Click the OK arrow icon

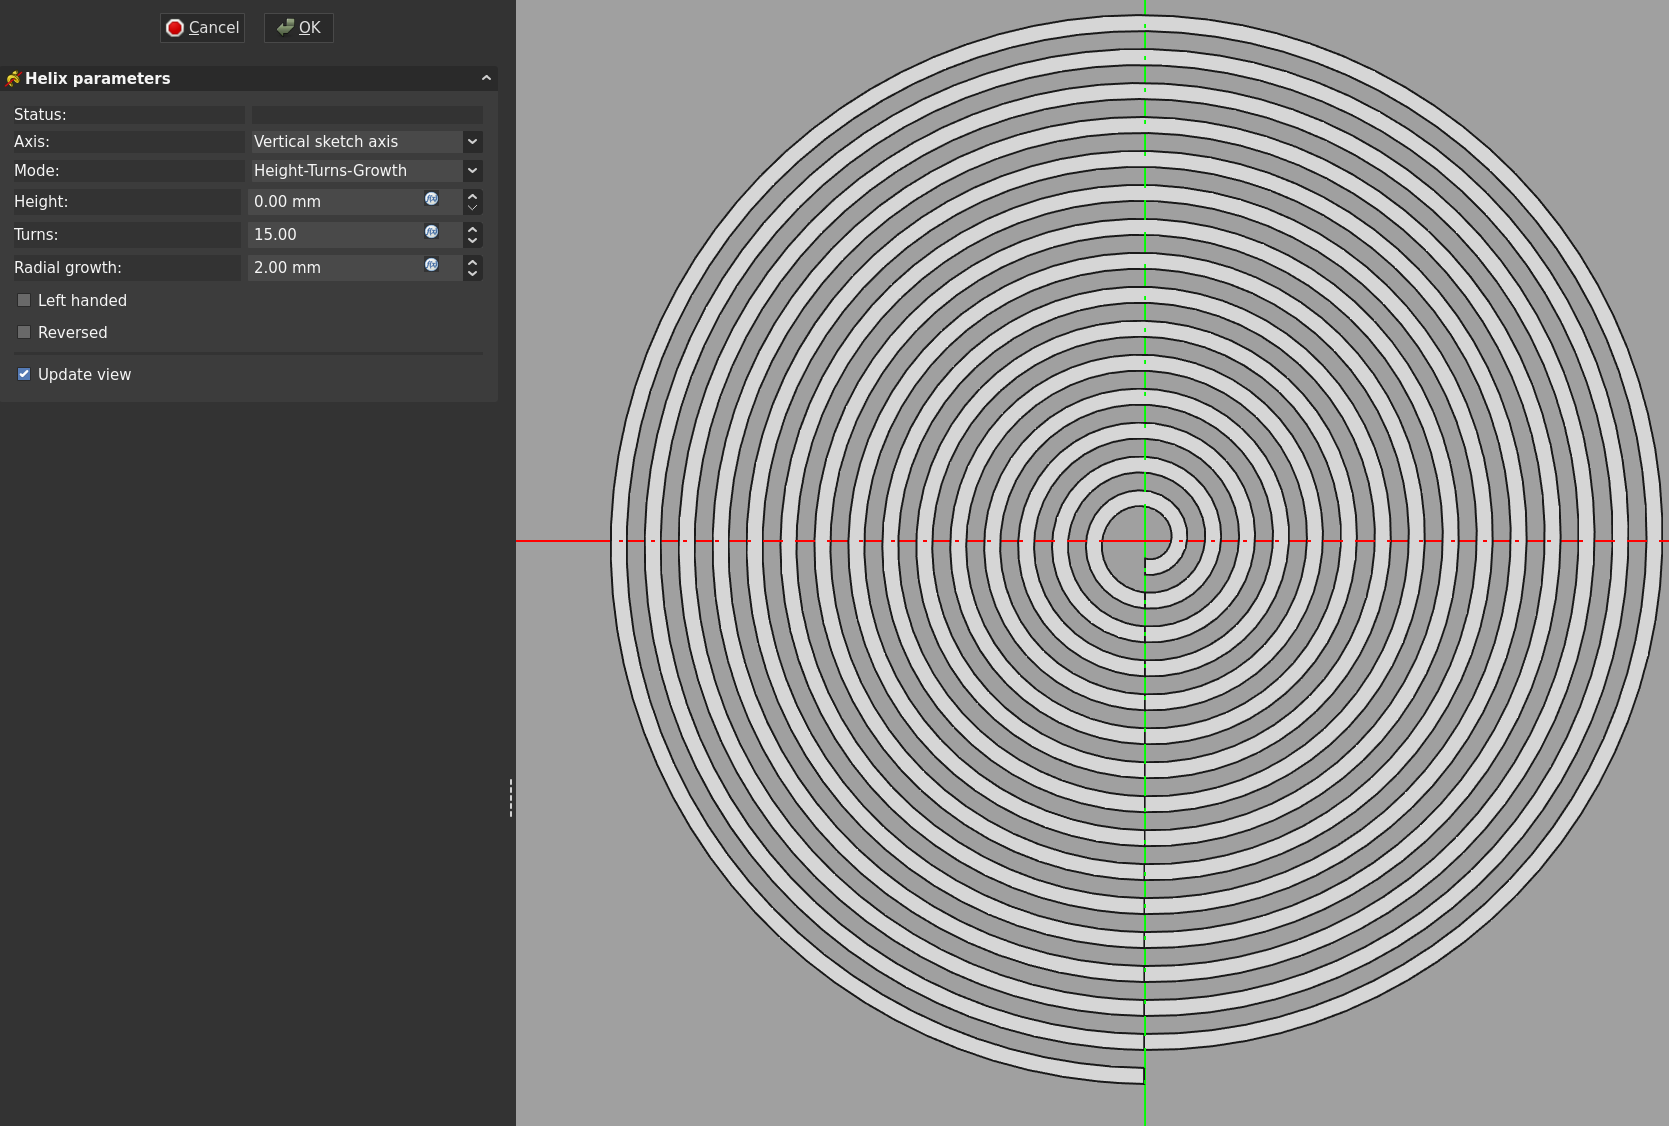click(286, 27)
